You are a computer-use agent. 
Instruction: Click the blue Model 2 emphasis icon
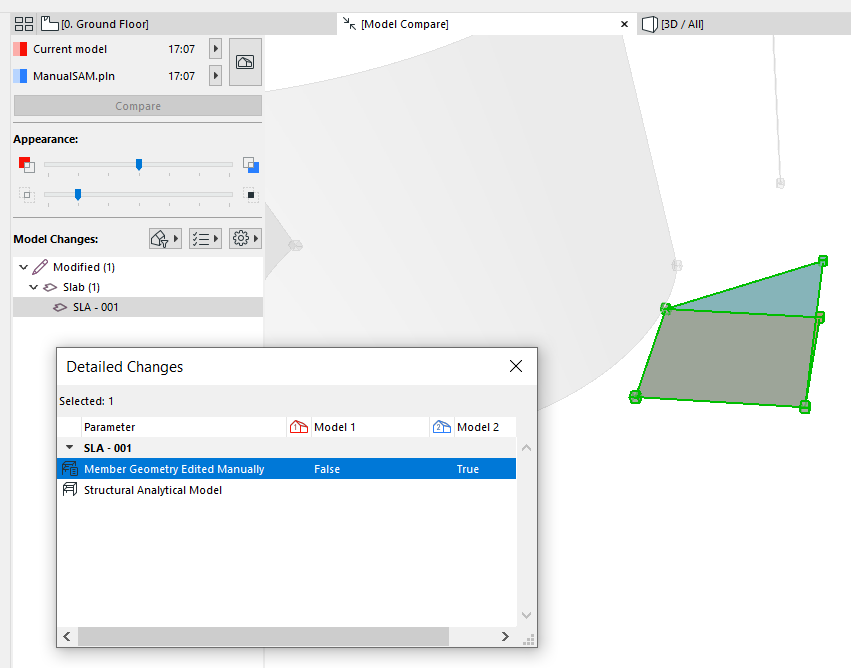pos(251,164)
